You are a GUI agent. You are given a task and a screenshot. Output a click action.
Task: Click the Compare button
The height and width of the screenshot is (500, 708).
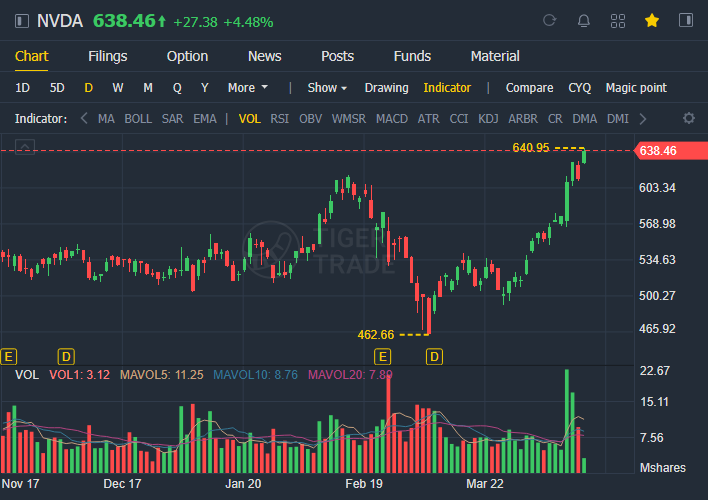(529, 88)
